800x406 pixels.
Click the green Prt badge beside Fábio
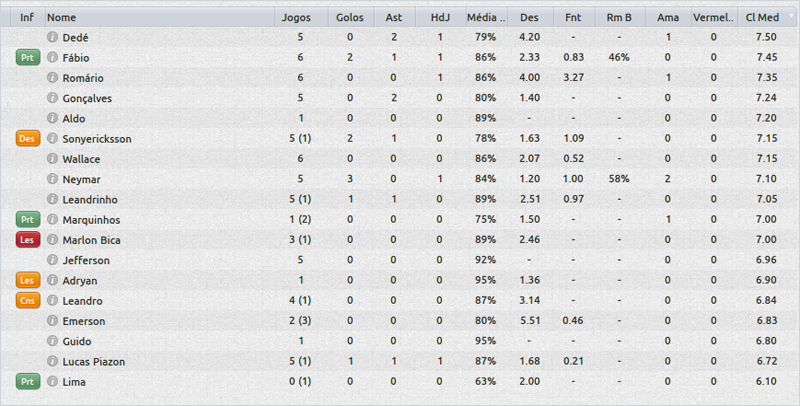click(27, 58)
